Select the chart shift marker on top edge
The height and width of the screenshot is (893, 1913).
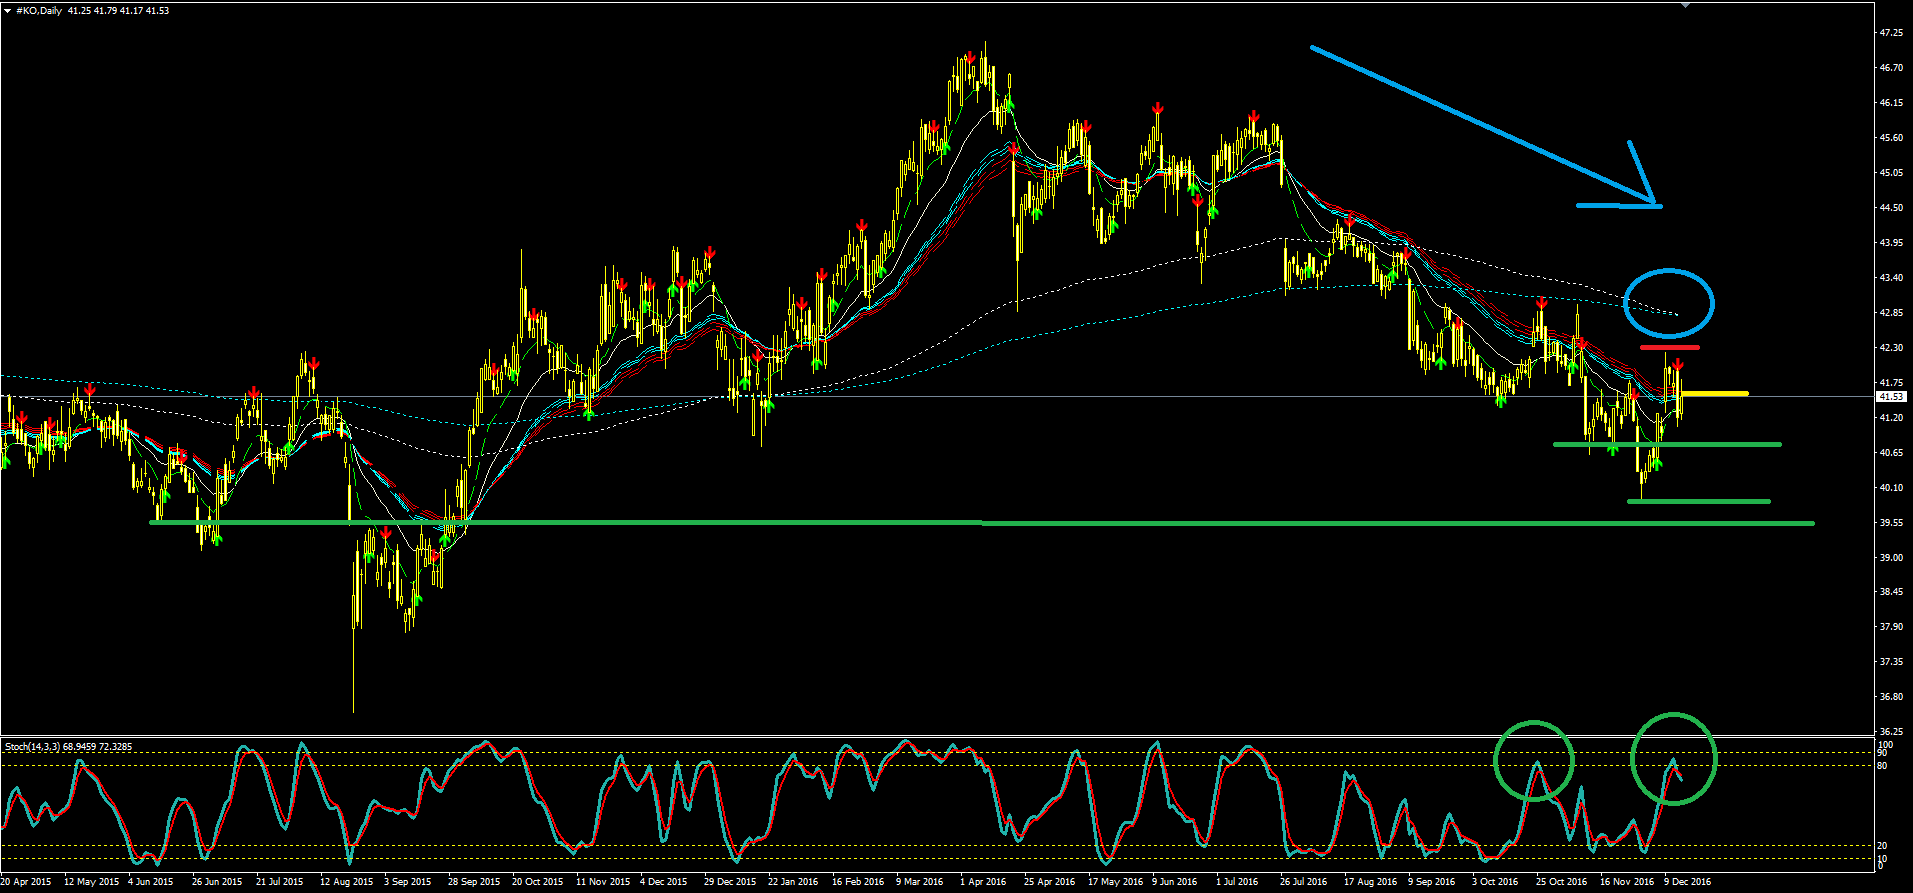[x=1686, y=5]
